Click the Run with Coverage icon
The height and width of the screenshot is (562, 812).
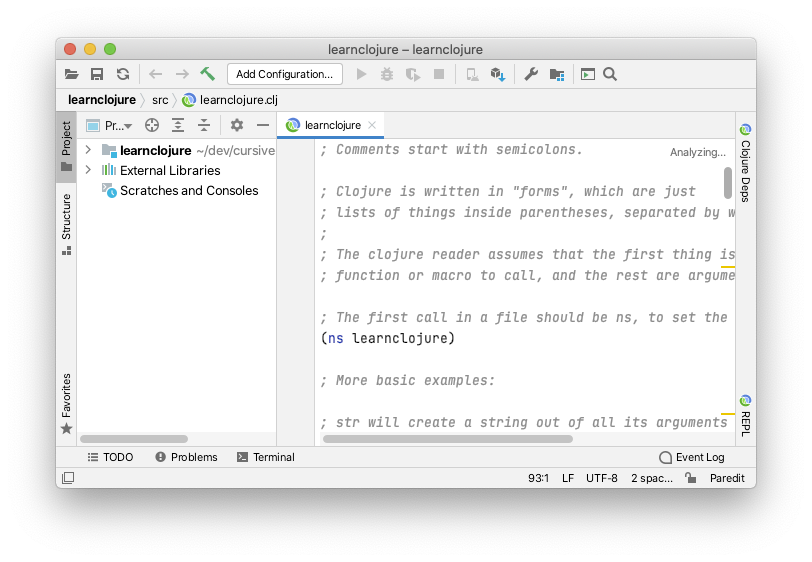413,75
